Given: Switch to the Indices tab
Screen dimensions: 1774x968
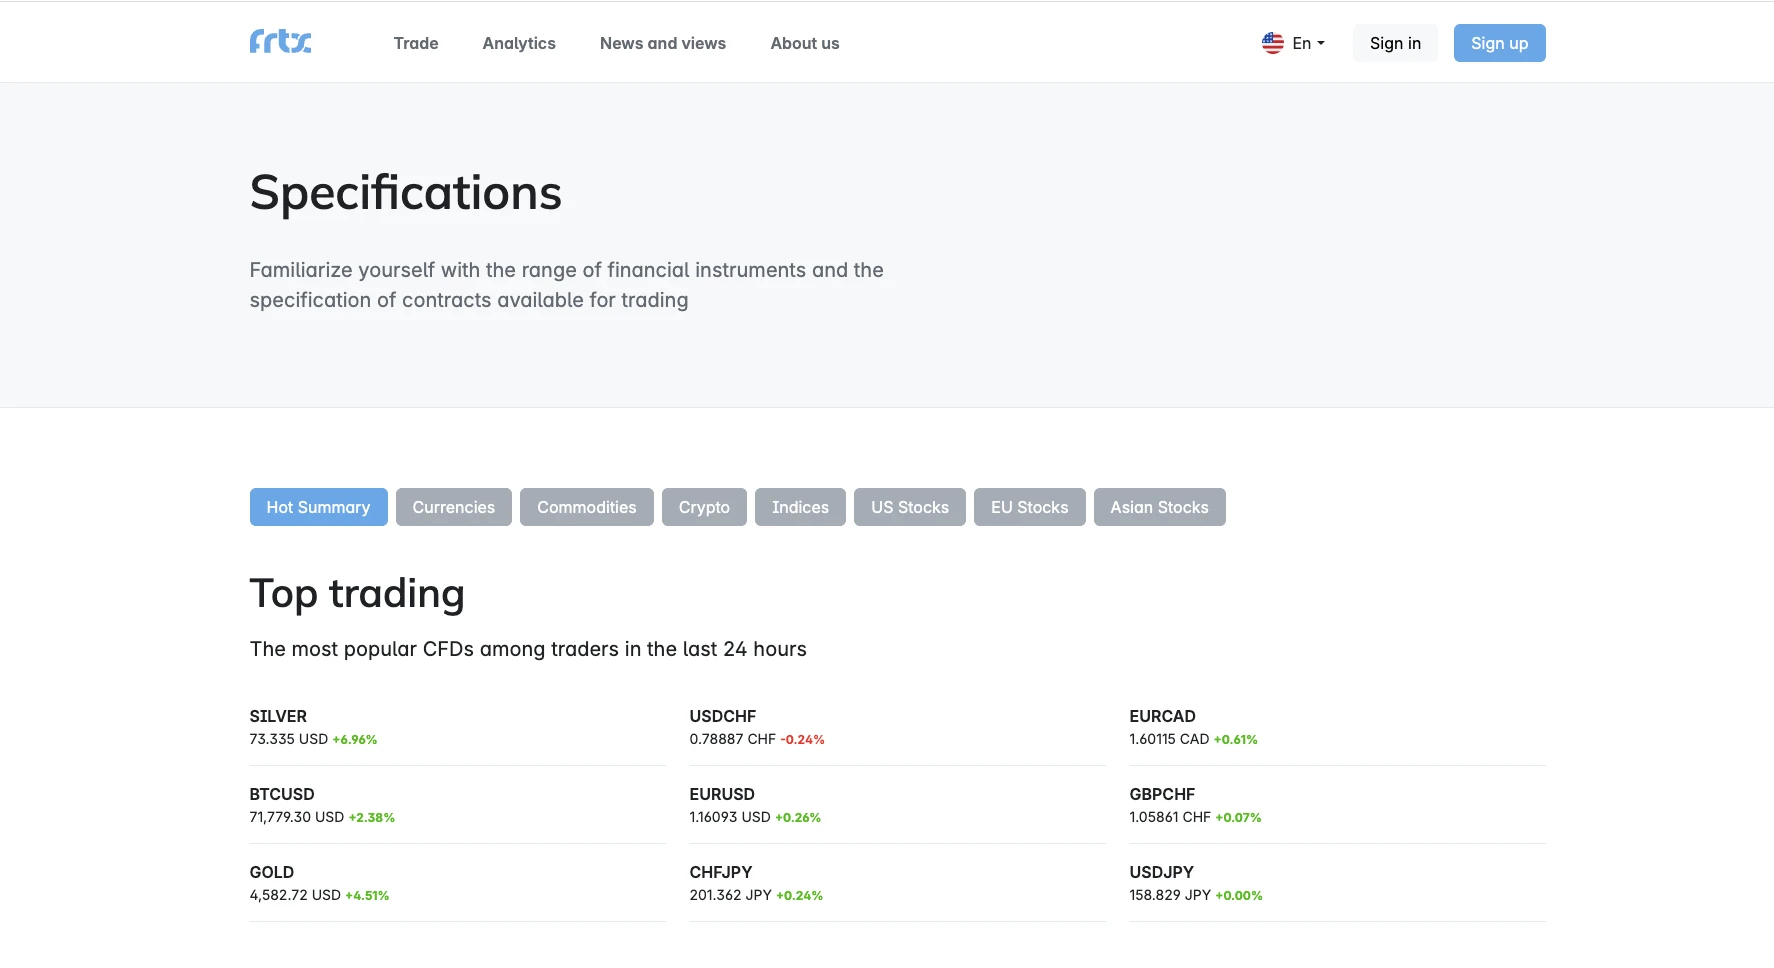Looking at the screenshot, I should tap(800, 507).
